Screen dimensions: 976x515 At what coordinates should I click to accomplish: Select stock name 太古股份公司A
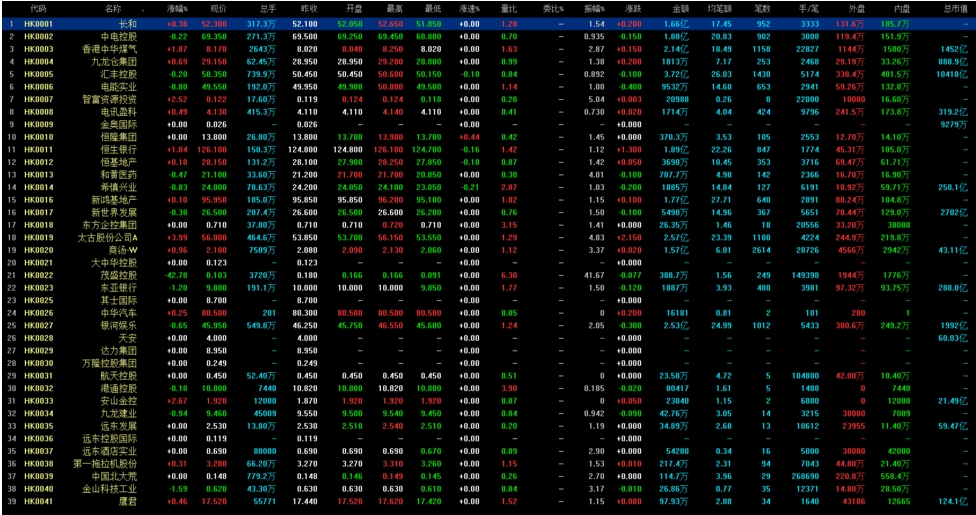pyautogui.click(x=108, y=237)
